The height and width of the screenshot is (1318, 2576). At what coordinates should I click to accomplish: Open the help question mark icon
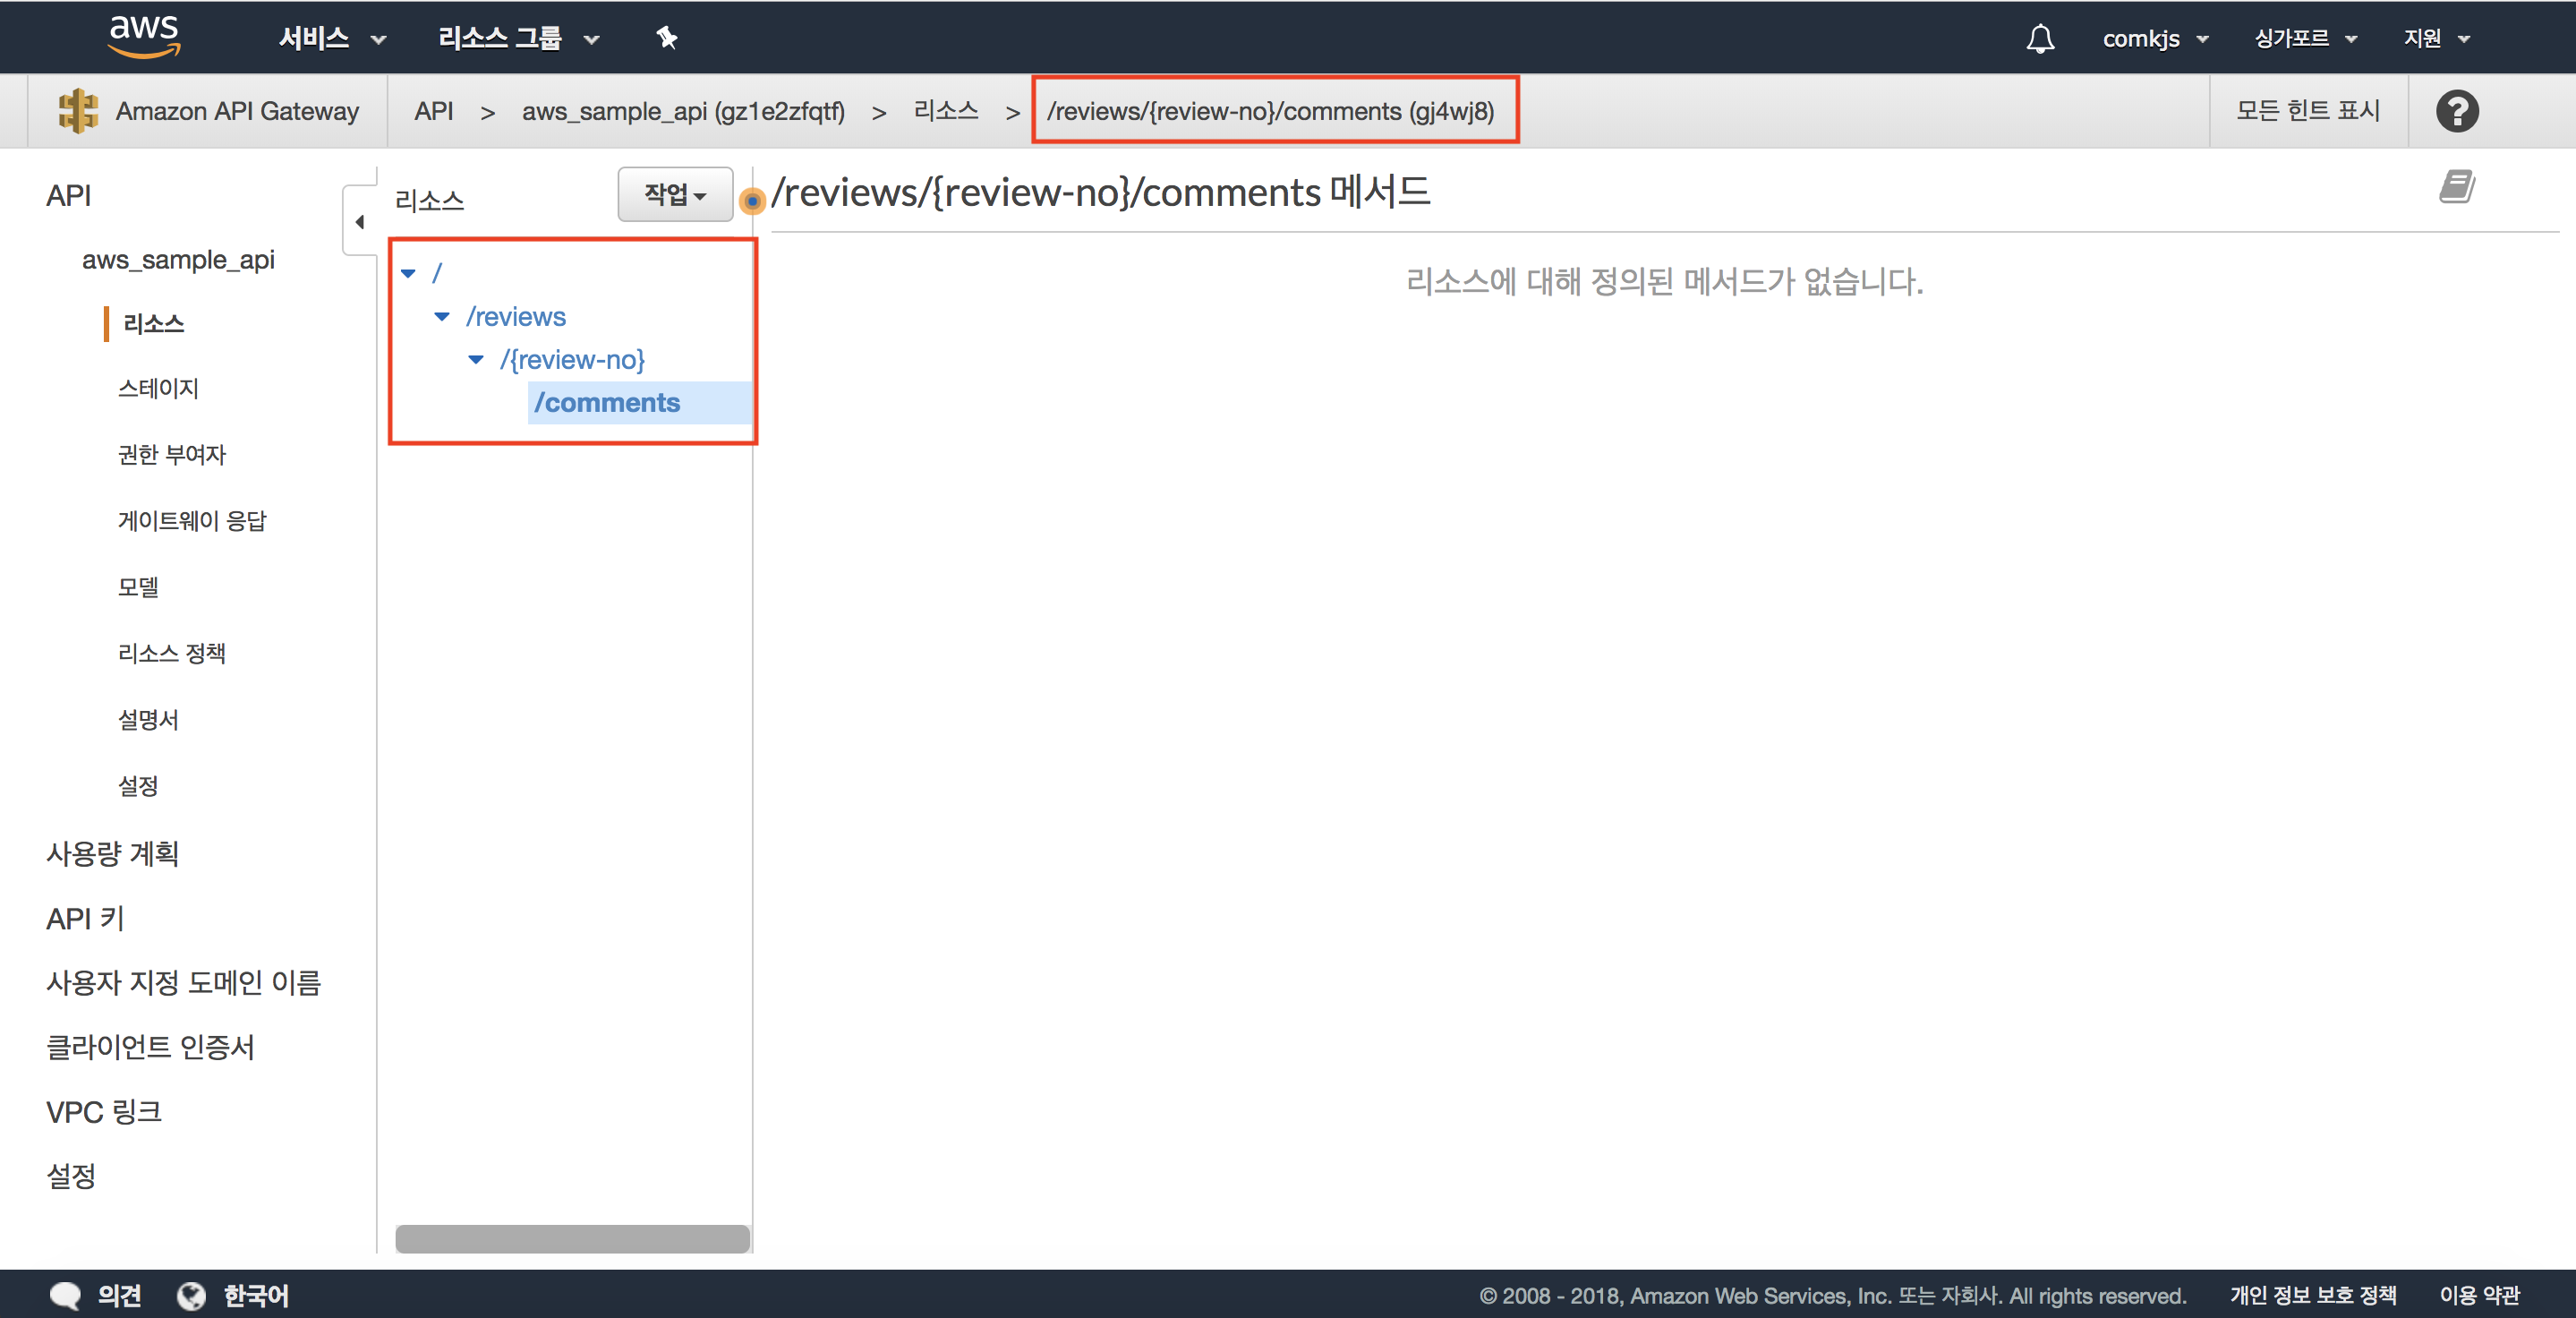[2456, 111]
